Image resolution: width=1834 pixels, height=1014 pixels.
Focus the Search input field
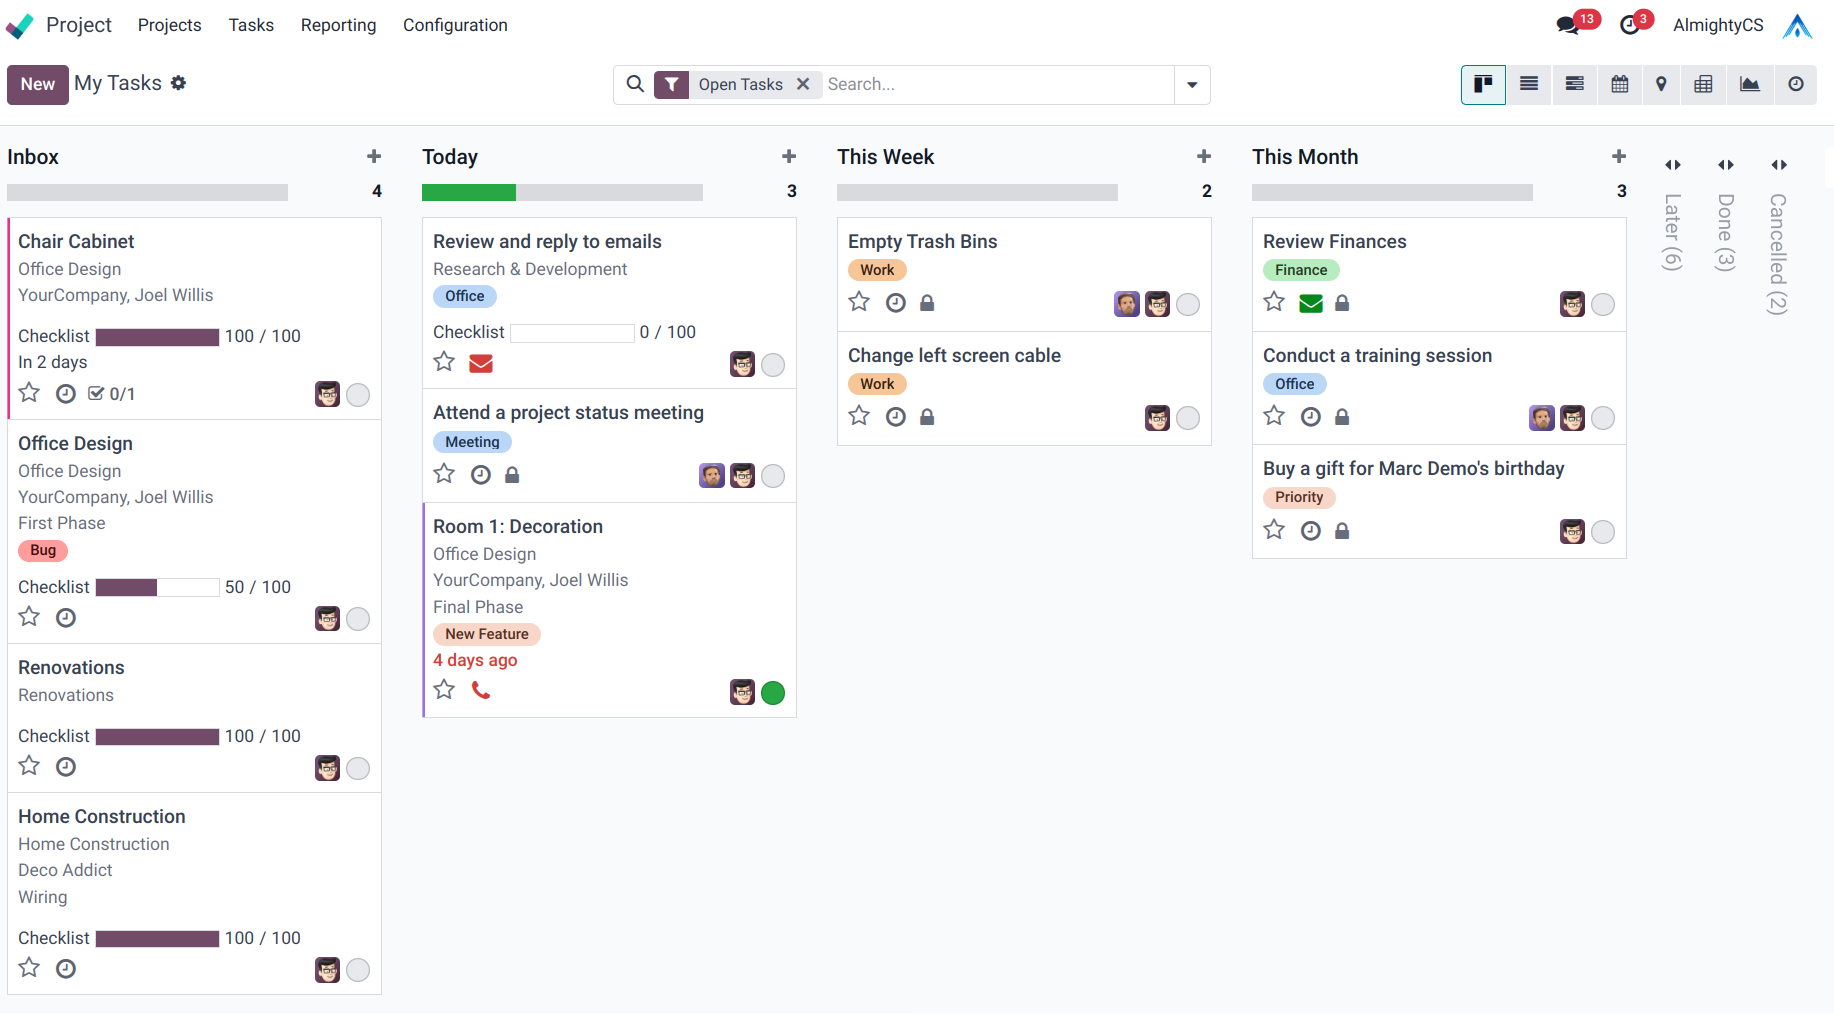click(x=995, y=85)
